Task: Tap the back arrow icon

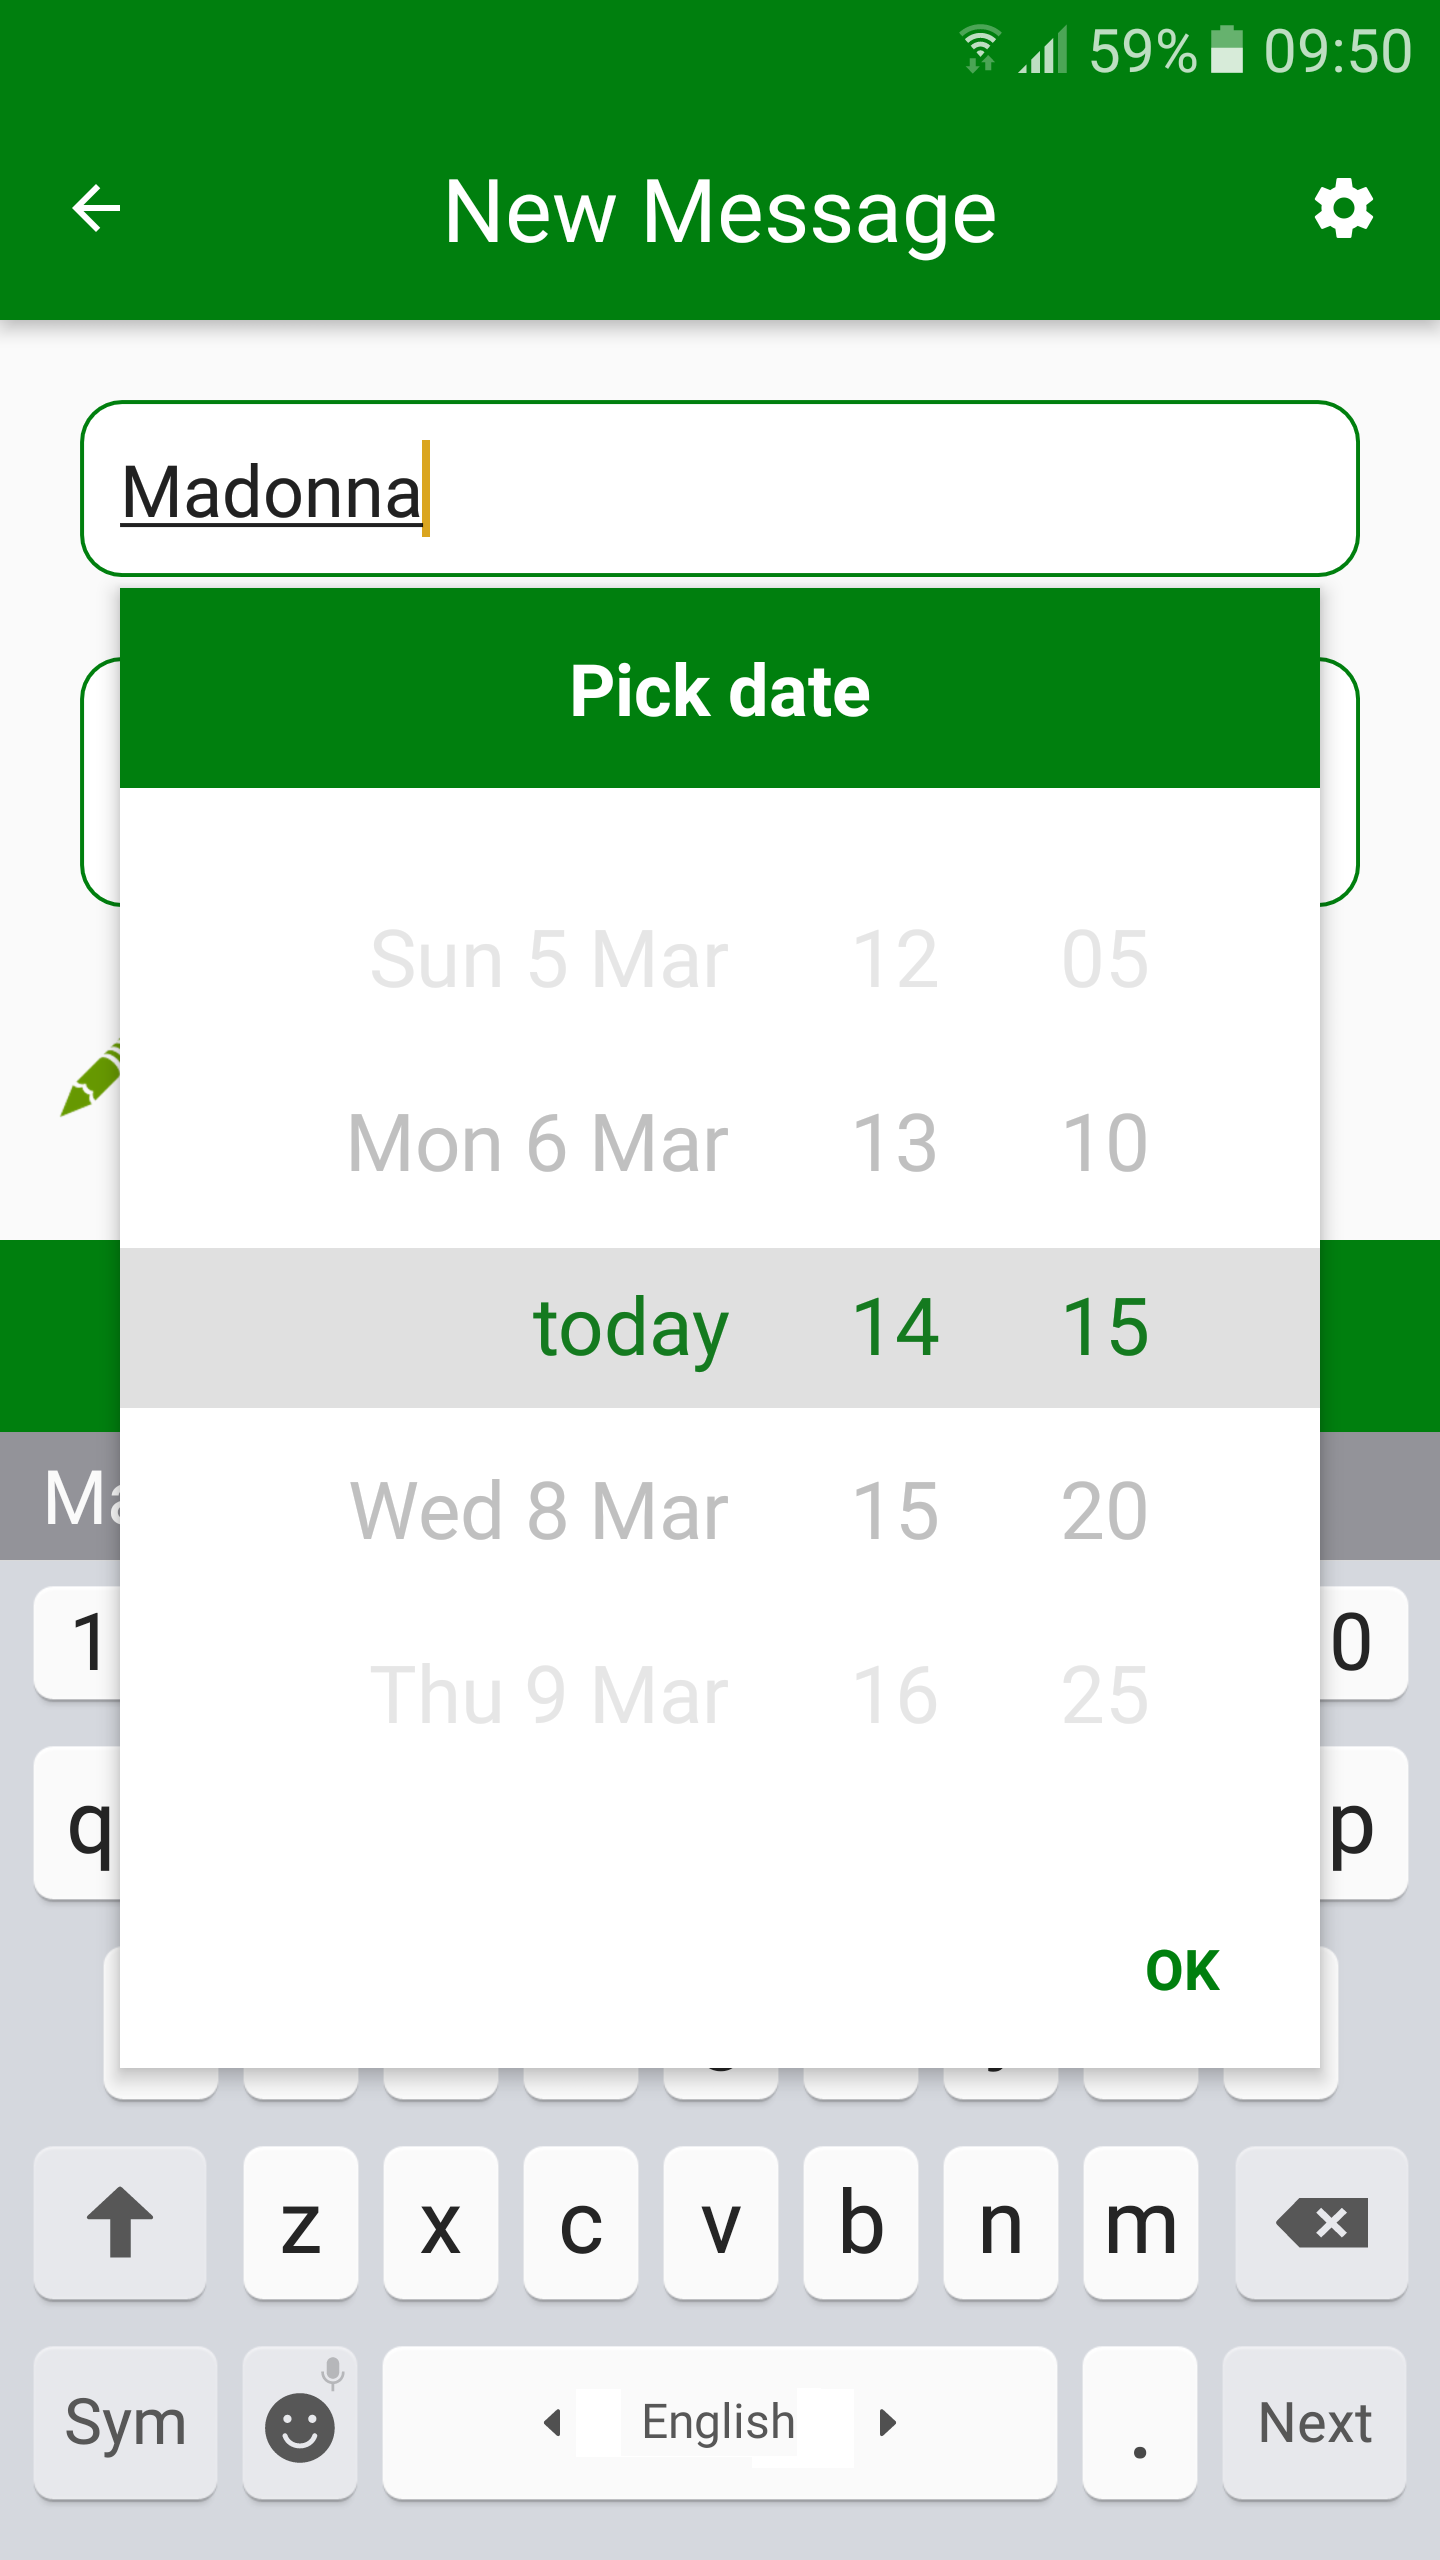Action: pos(97,209)
